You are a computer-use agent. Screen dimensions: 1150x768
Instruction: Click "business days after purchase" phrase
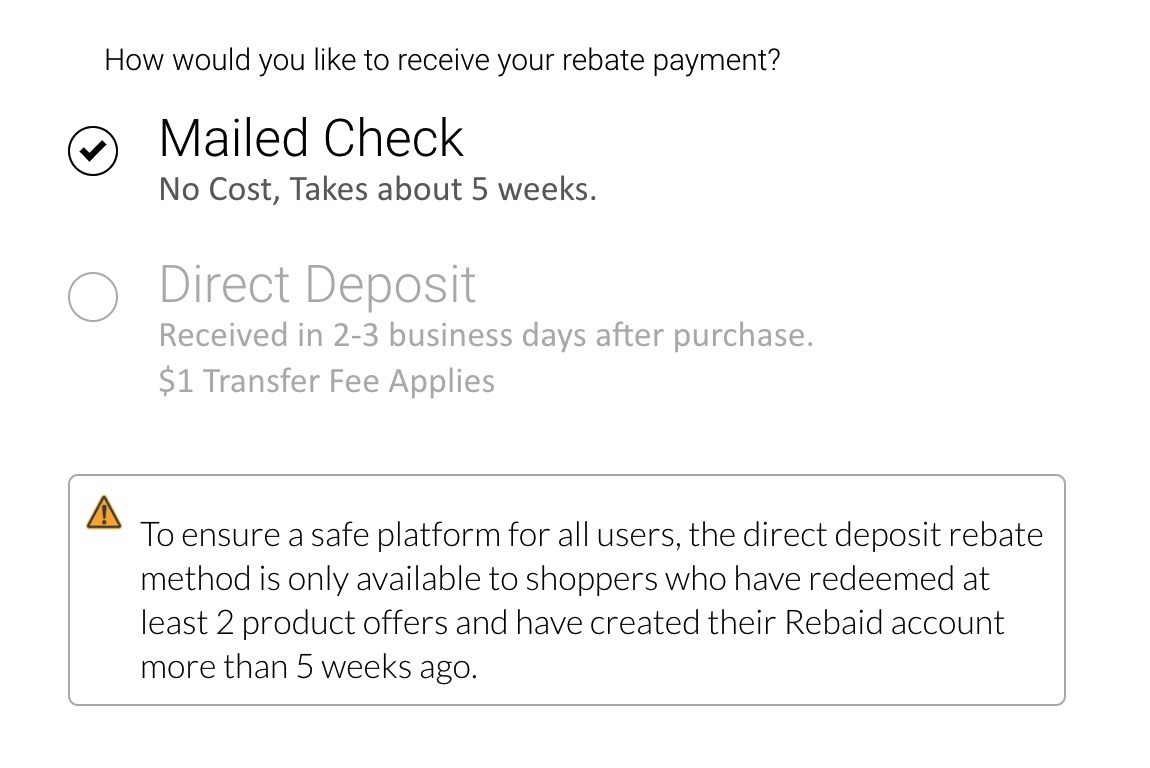(600, 335)
